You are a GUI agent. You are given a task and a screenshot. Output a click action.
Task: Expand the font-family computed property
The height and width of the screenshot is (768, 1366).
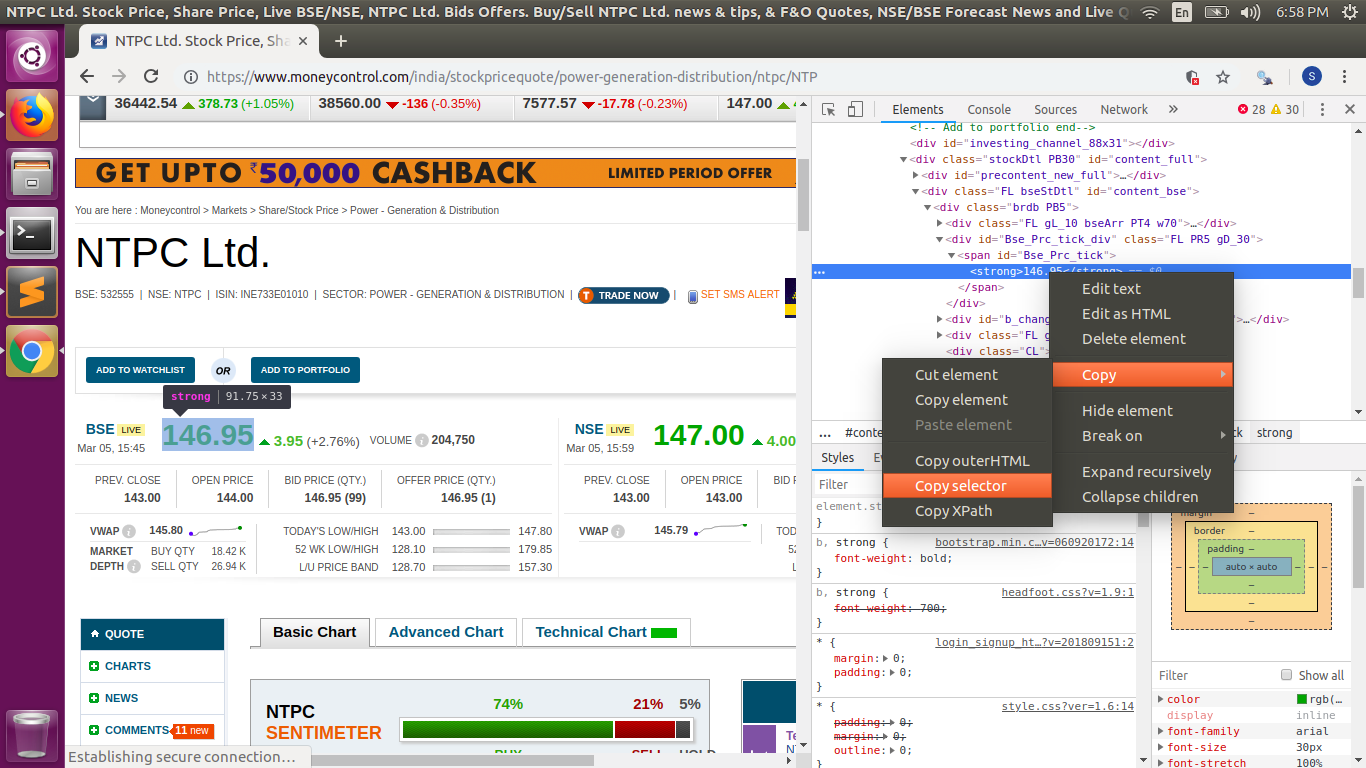[1161, 731]
